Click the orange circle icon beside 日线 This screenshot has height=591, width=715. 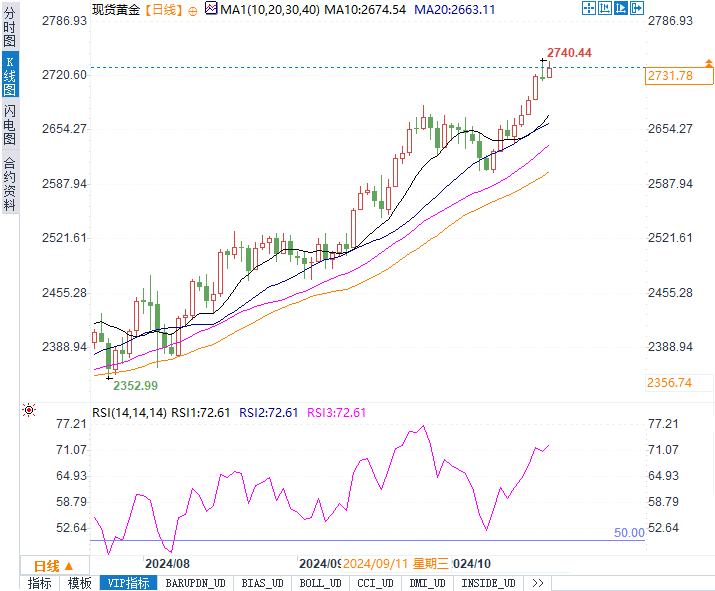[192, 8]
